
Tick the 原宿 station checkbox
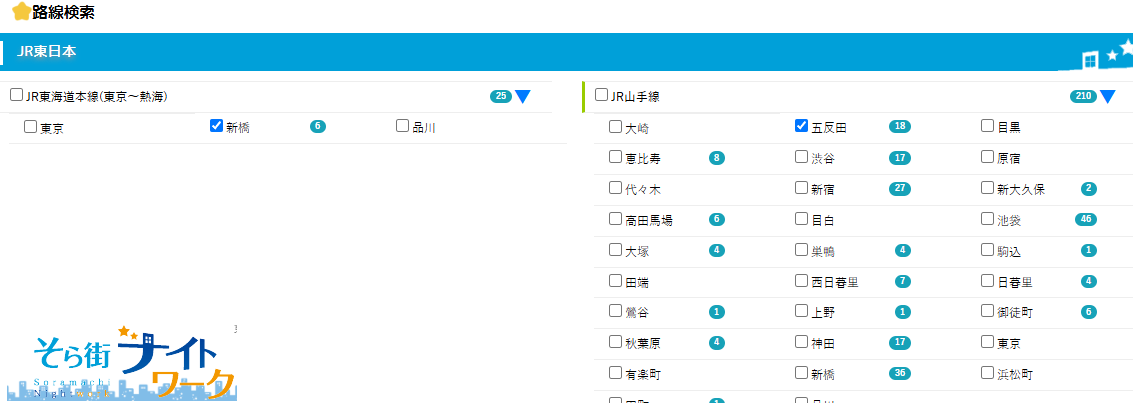click(x=988, y=156)
